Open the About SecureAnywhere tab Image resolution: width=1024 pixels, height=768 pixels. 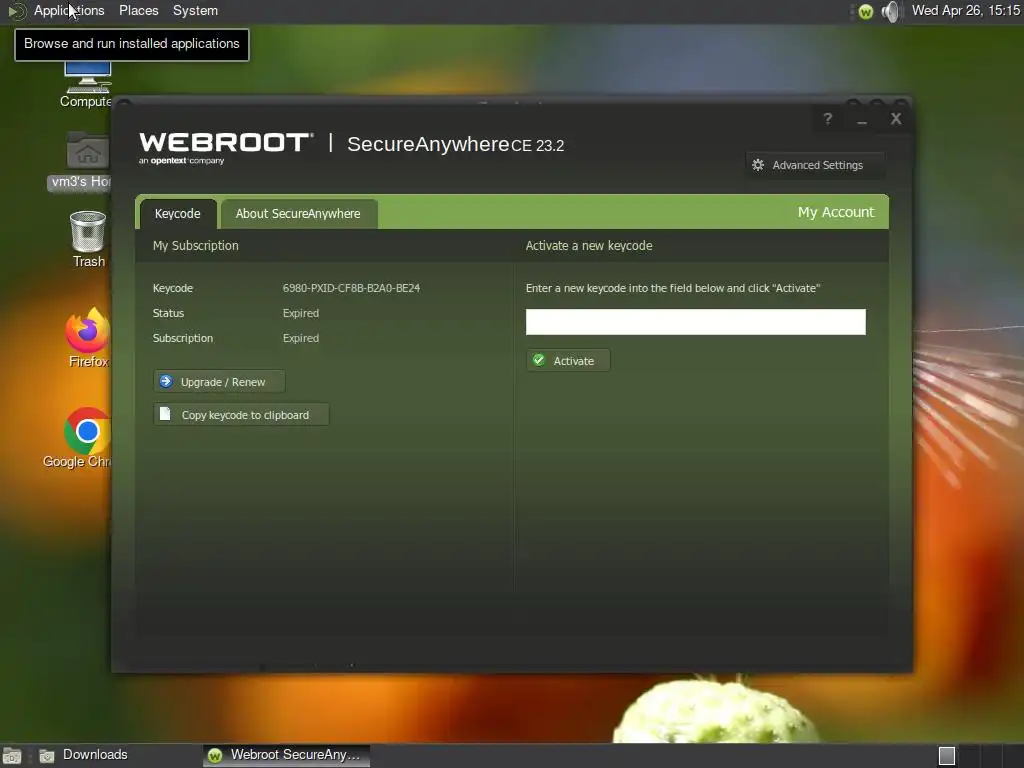pos(298,214)
